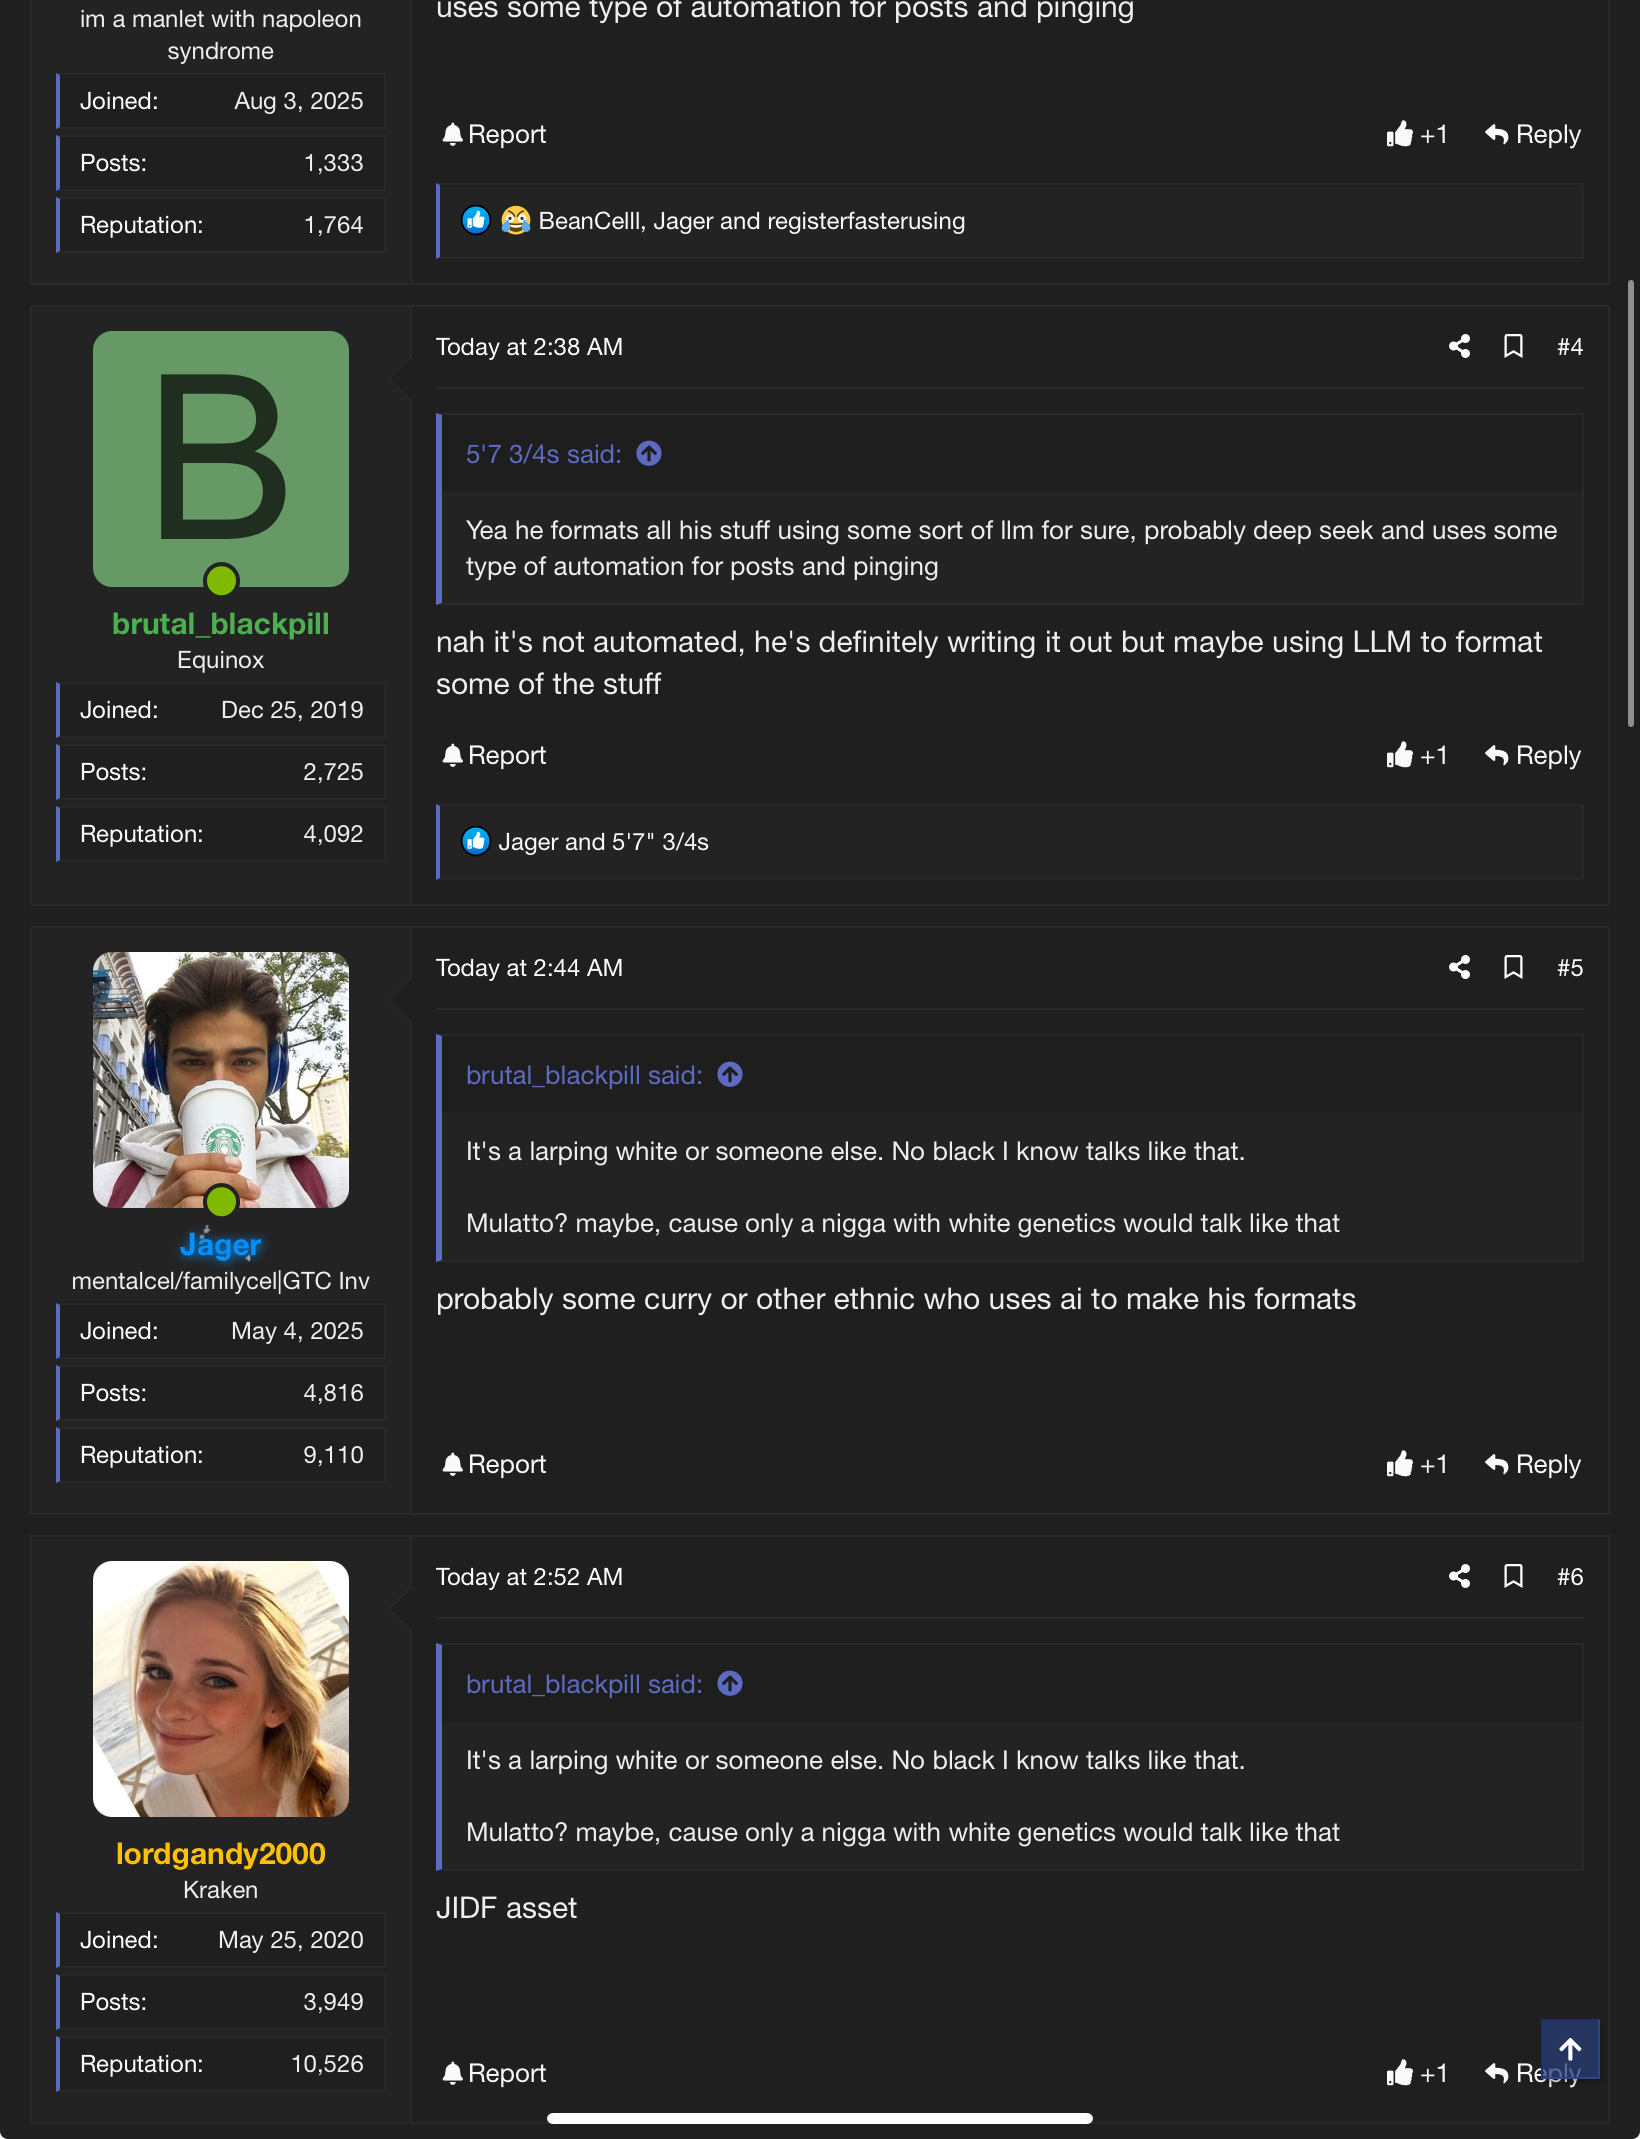Open post number #5 permalink

1569,968
